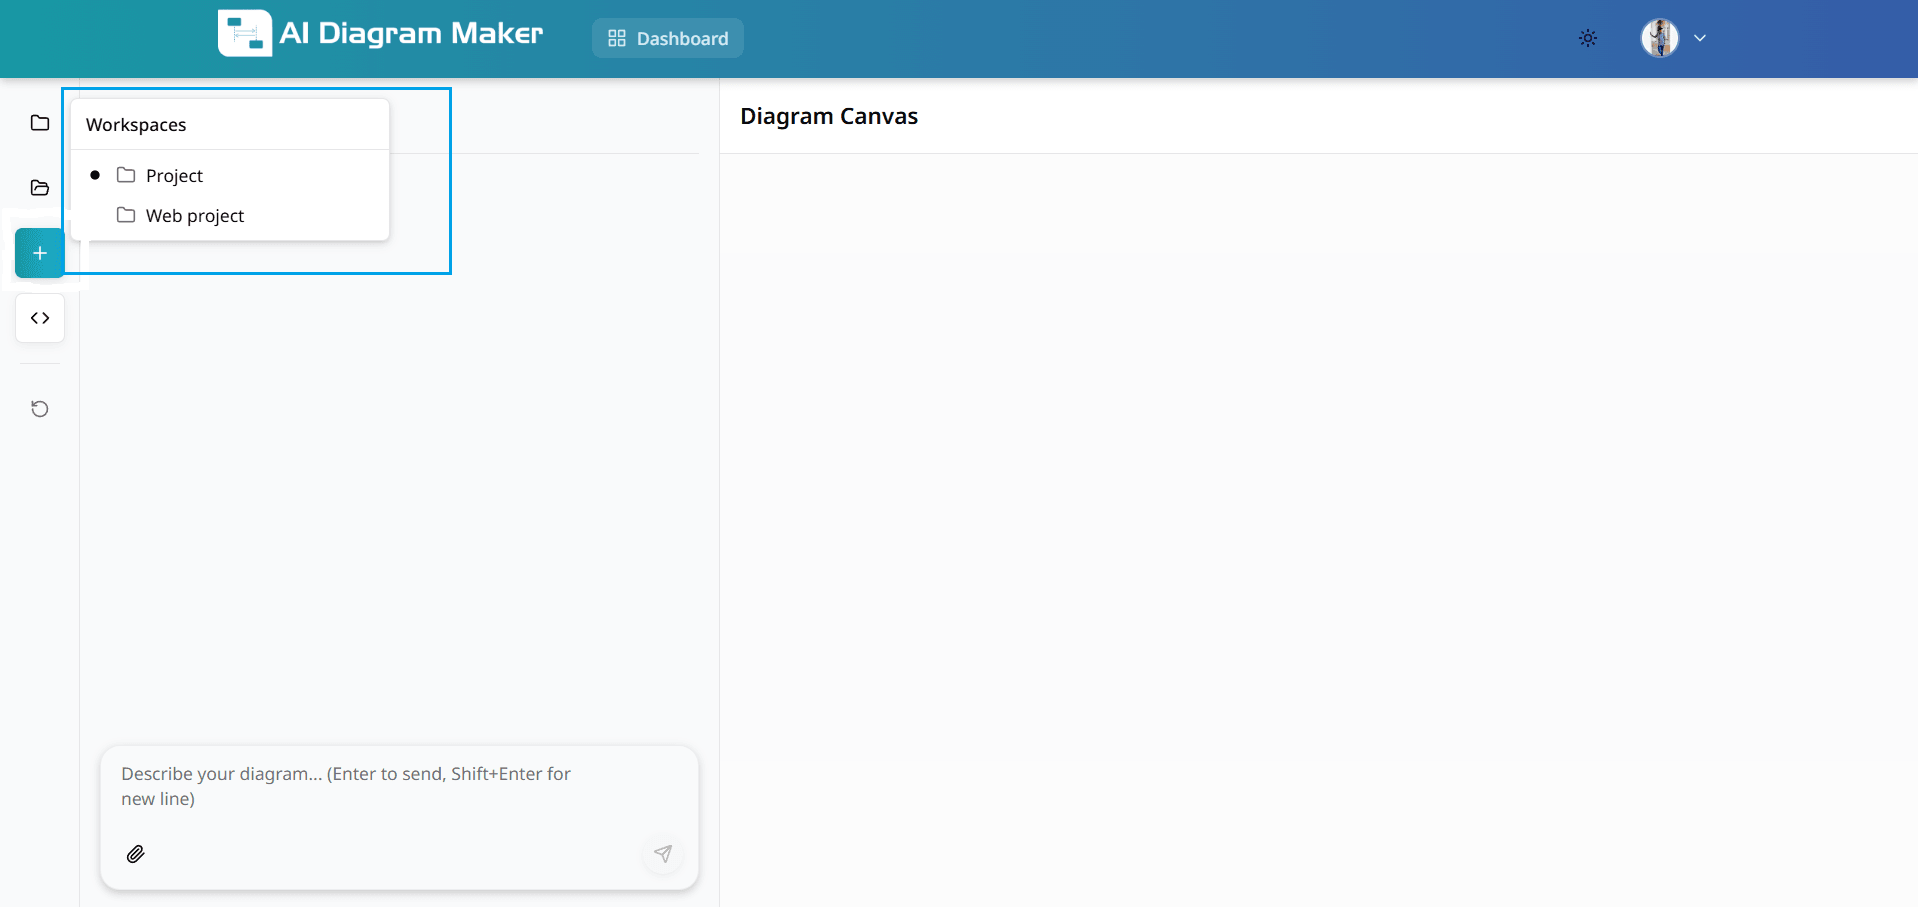The width and height of the screenshot is (1918, 907).
Task: Click the open folder icon in left sidebar
Action: [40, 188]
